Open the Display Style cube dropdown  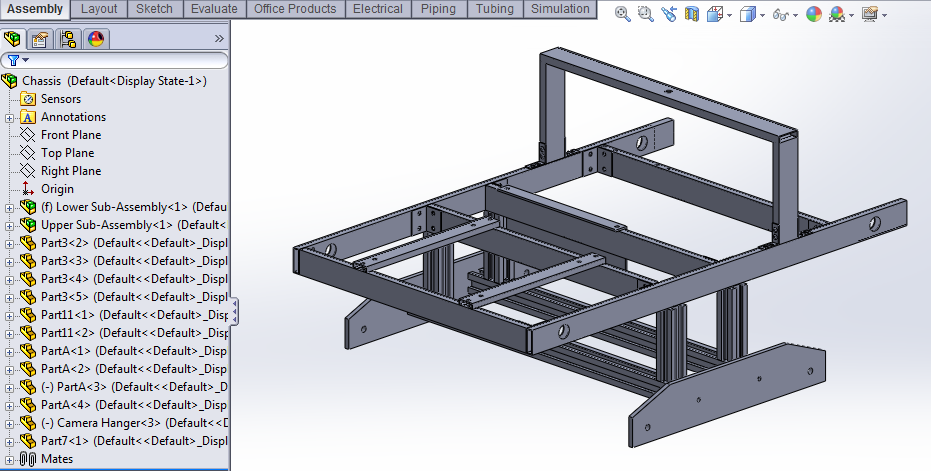(762, 15)
